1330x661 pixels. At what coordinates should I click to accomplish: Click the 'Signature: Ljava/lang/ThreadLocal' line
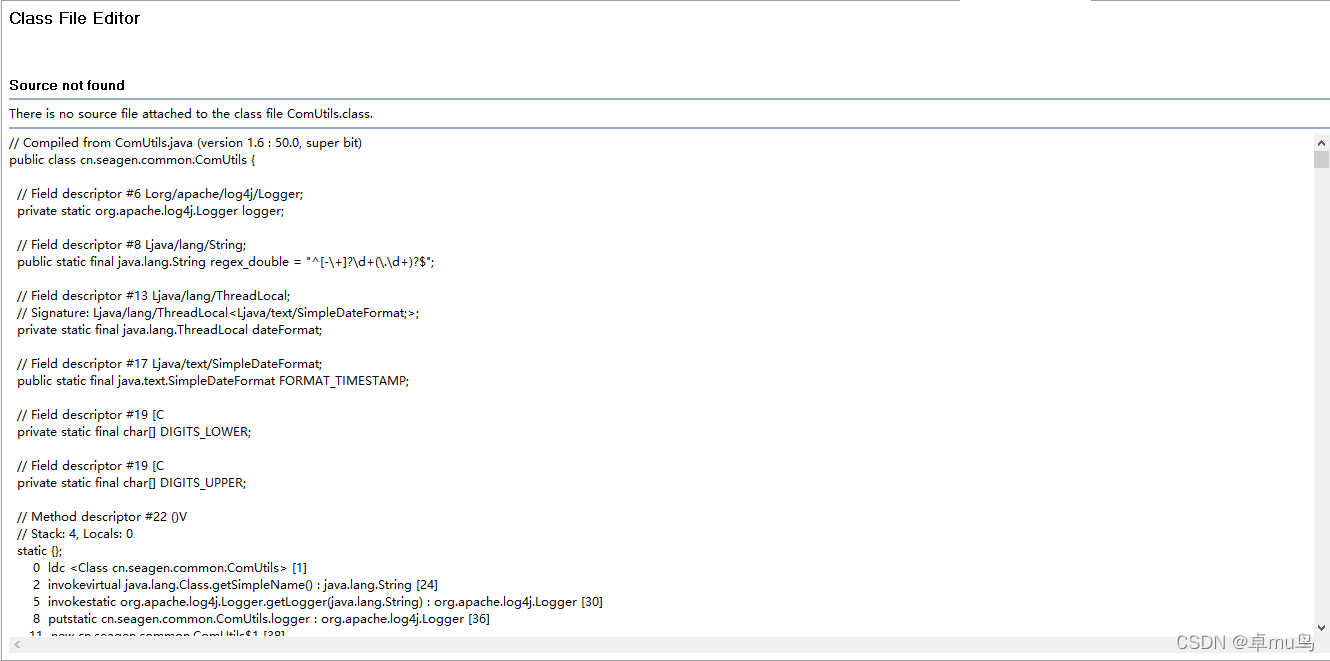[218, 313]
